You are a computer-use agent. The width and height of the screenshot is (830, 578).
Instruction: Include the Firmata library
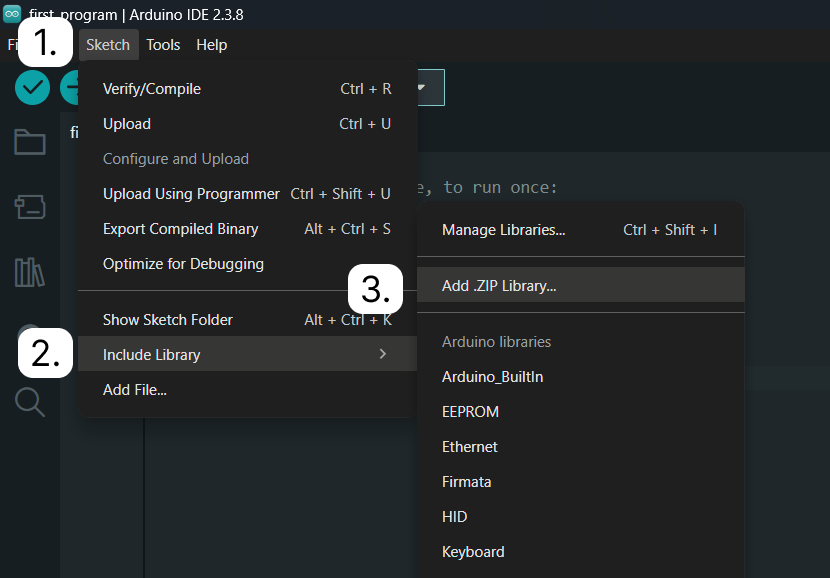(581, 482)
